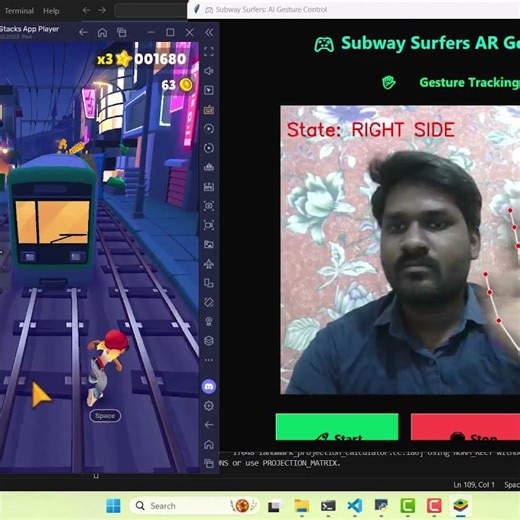Start screen recording via video-frame icon

coord(209,225)
